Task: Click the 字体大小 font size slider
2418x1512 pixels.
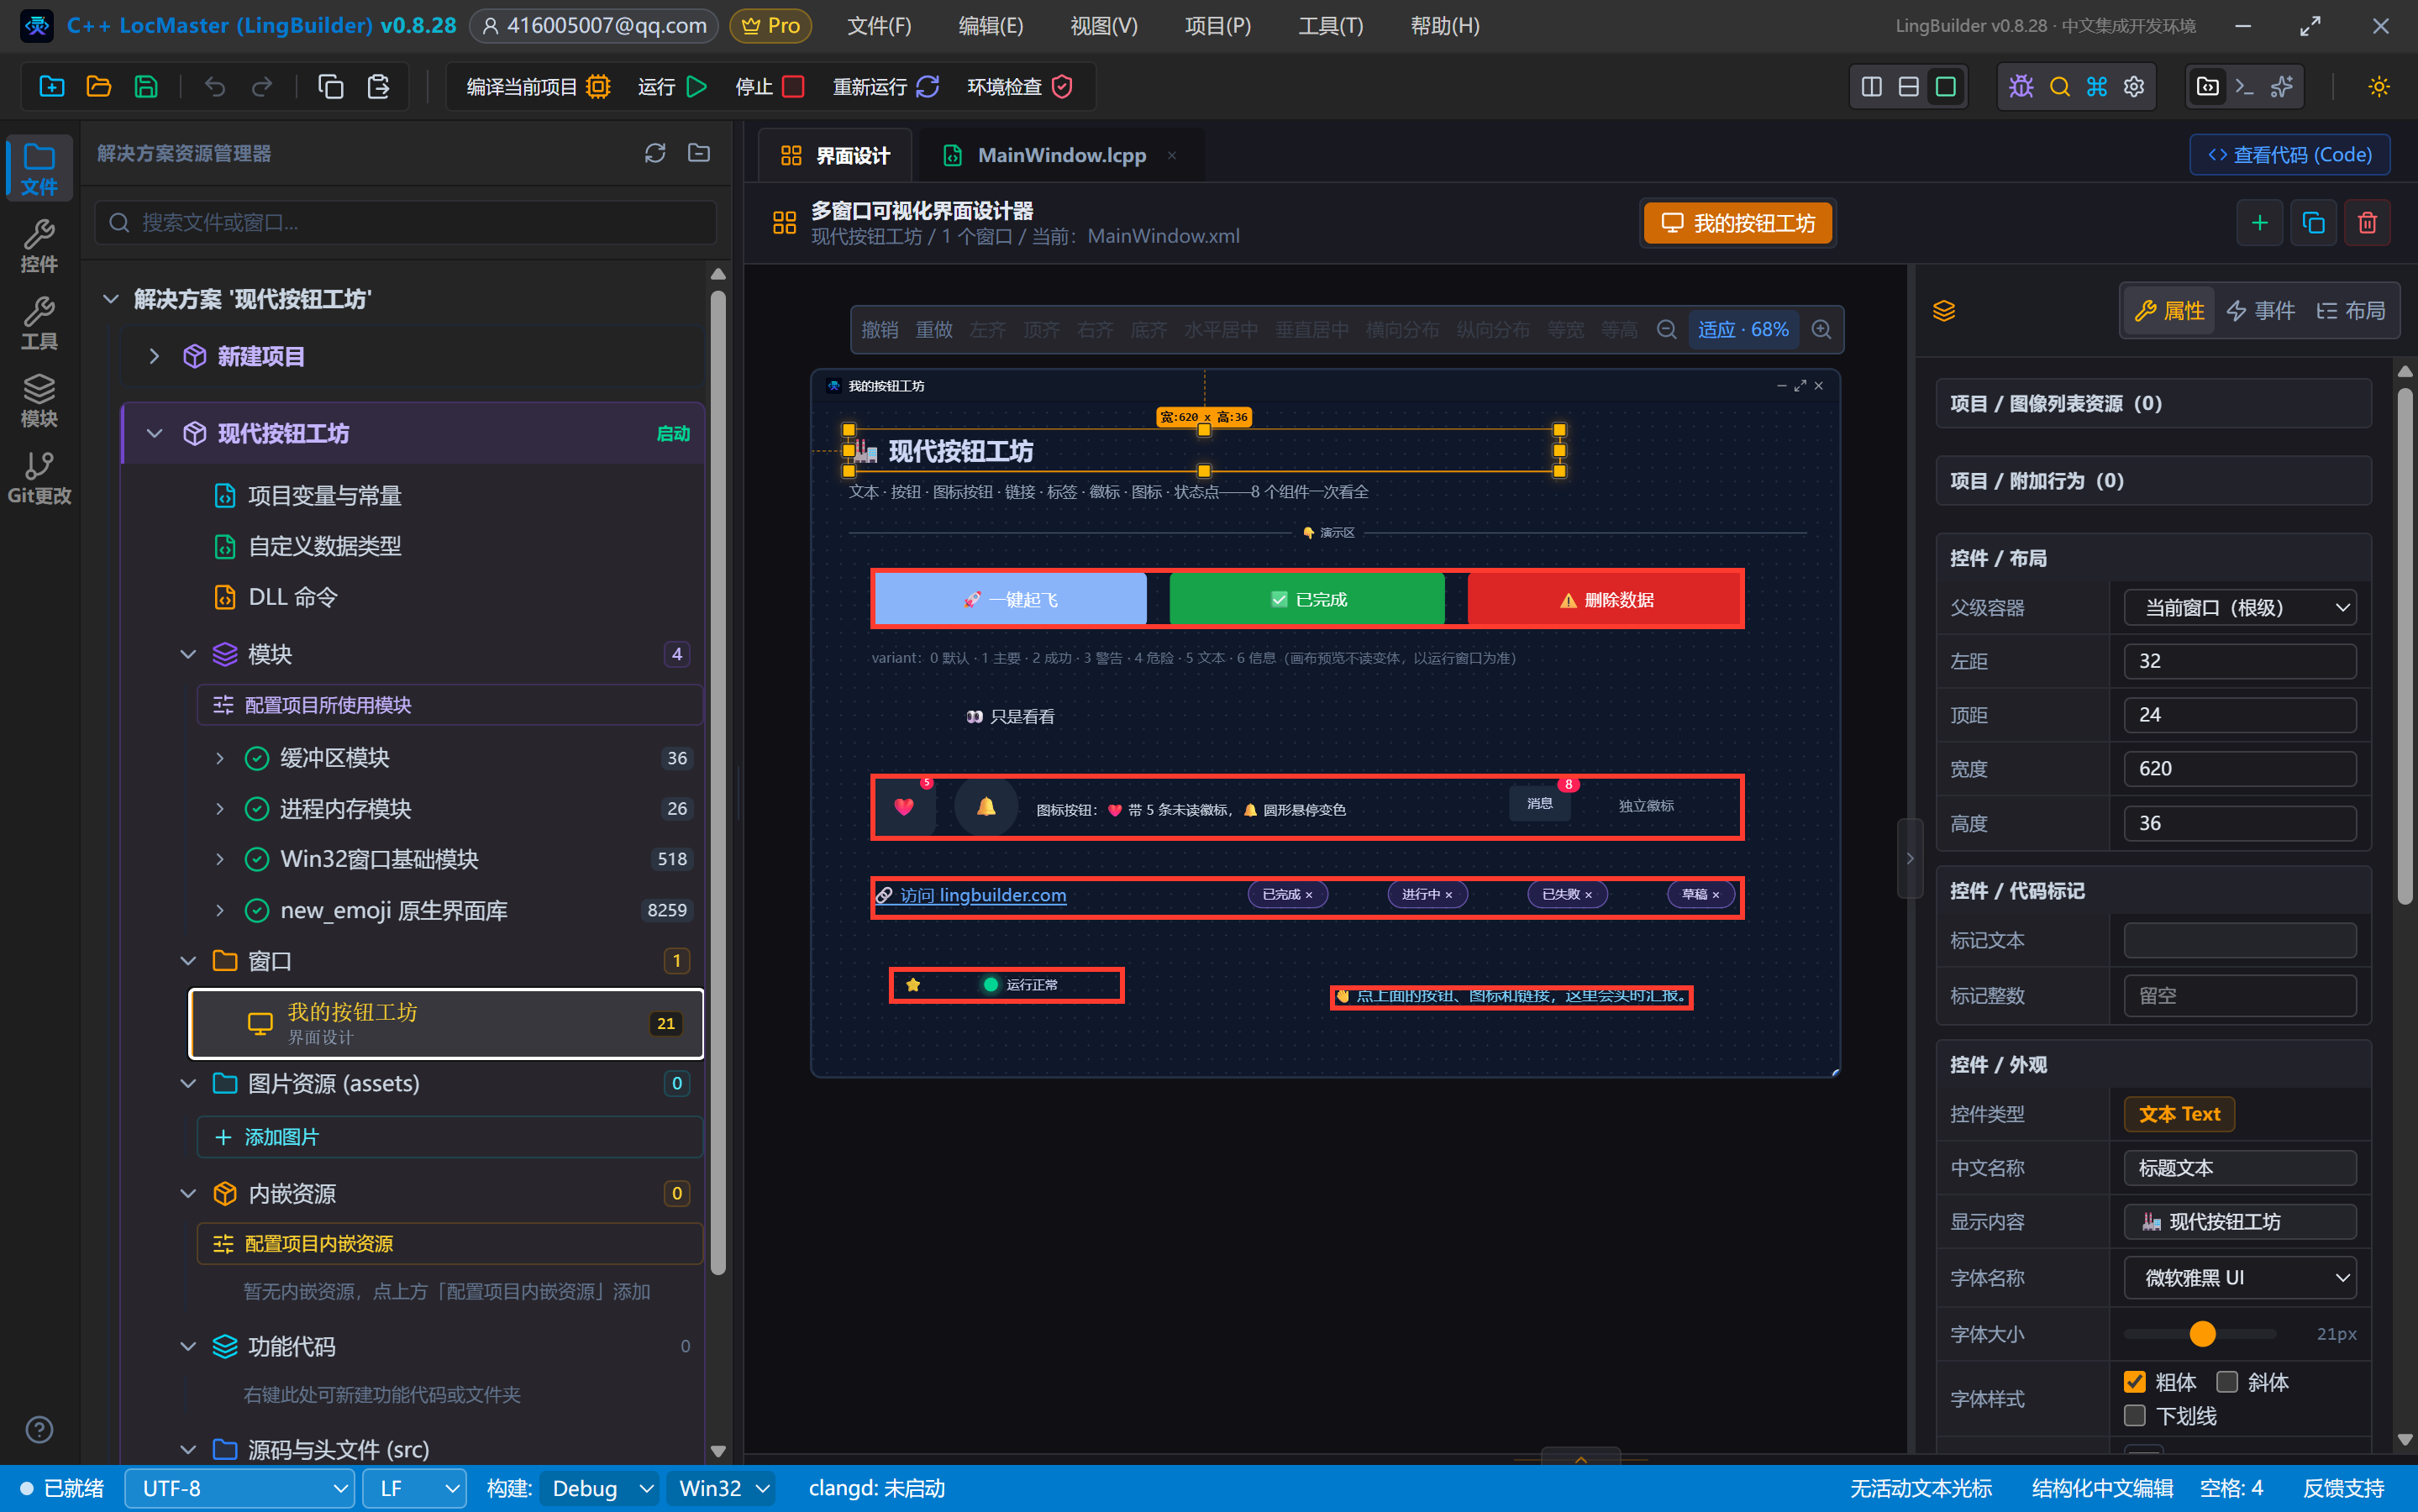Action: point(2199,1334)
